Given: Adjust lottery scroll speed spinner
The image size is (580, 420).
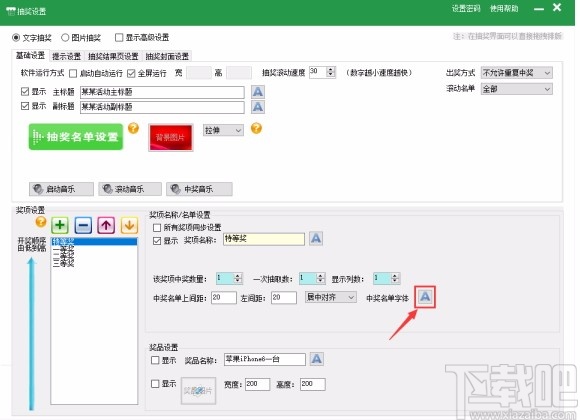Looking at the screenshot, I should click(x=331, y=71).
